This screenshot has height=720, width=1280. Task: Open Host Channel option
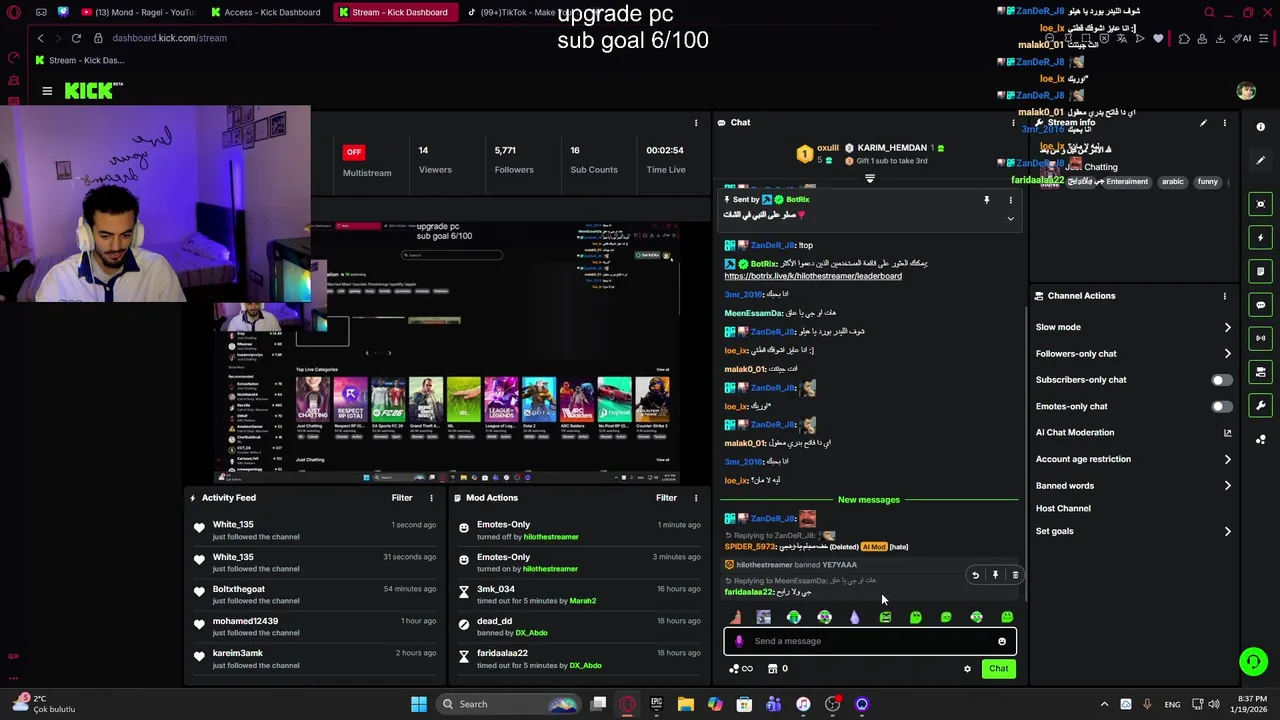coord(1063,509)
